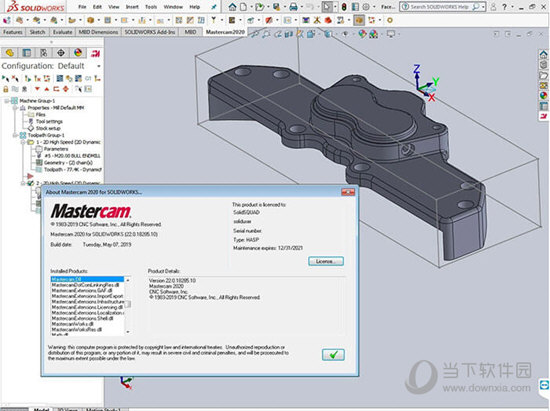This screenshot has height=411, width=550.
Task: Click the select all operations icon
Action: click(x=5, y=78)
